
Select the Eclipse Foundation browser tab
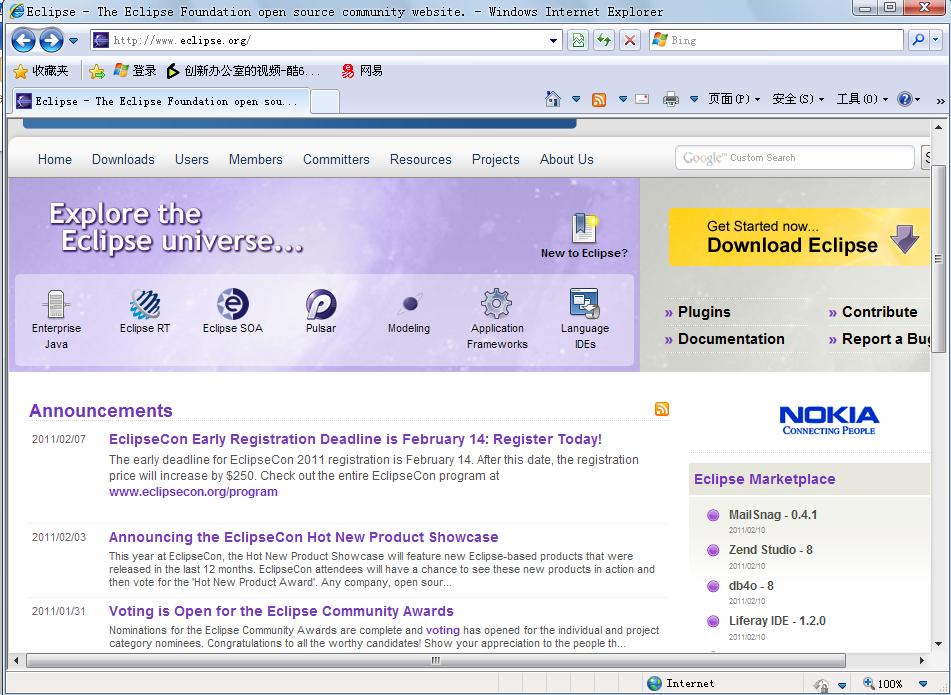161,101
